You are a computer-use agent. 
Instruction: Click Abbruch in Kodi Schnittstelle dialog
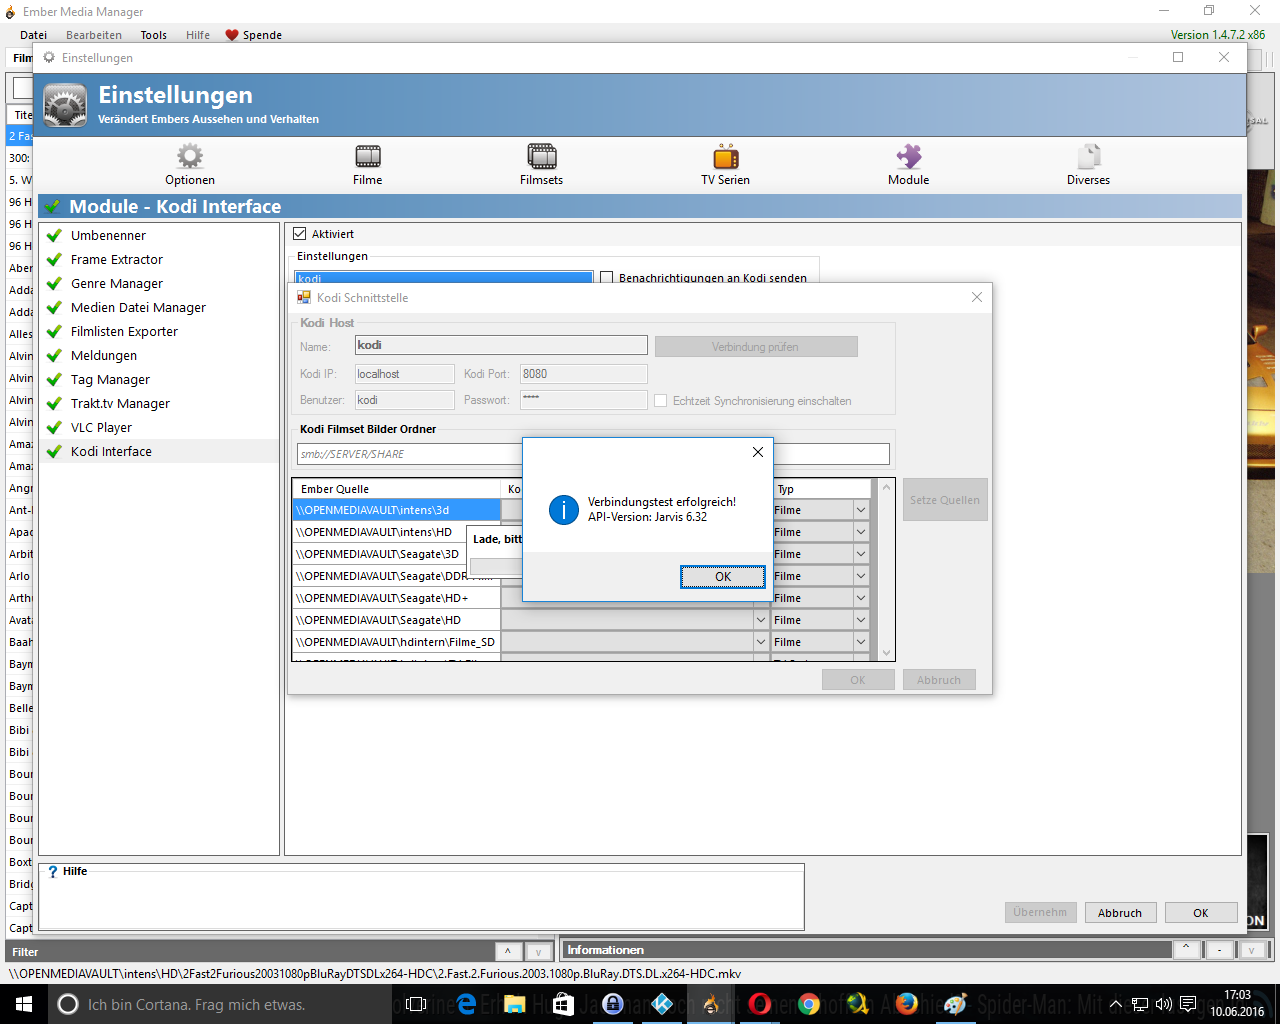point(939,680)
